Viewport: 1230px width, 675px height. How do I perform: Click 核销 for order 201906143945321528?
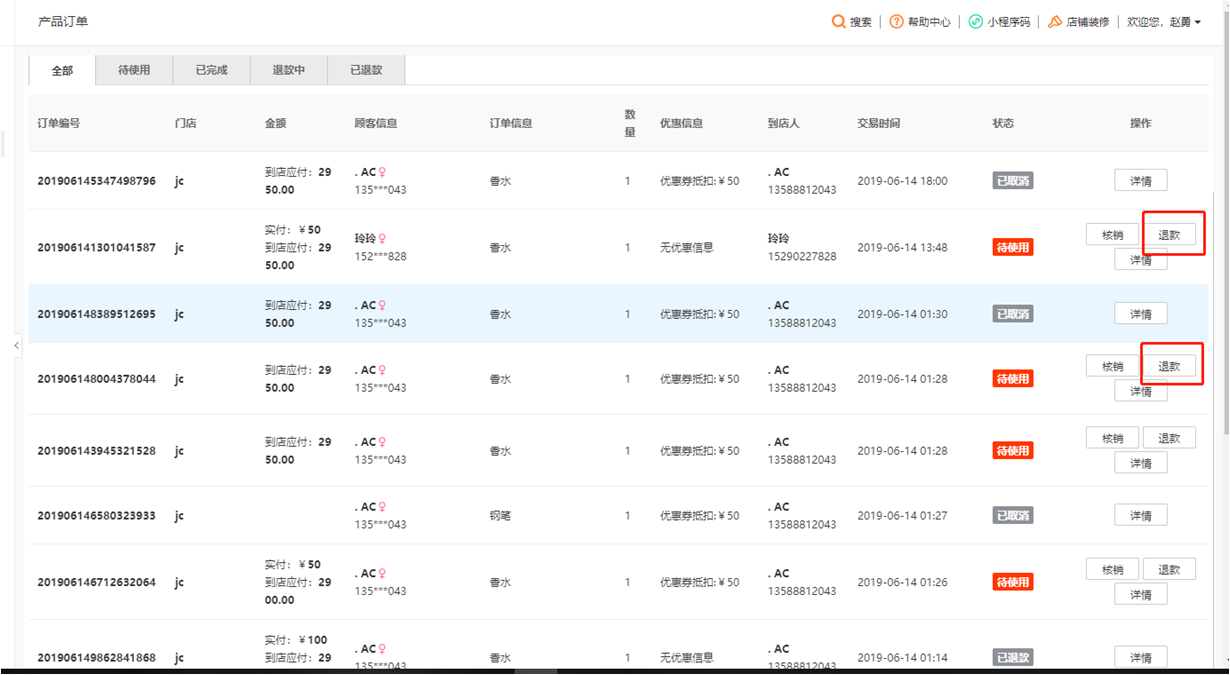pyautogui.click(x=1112, y=438)
